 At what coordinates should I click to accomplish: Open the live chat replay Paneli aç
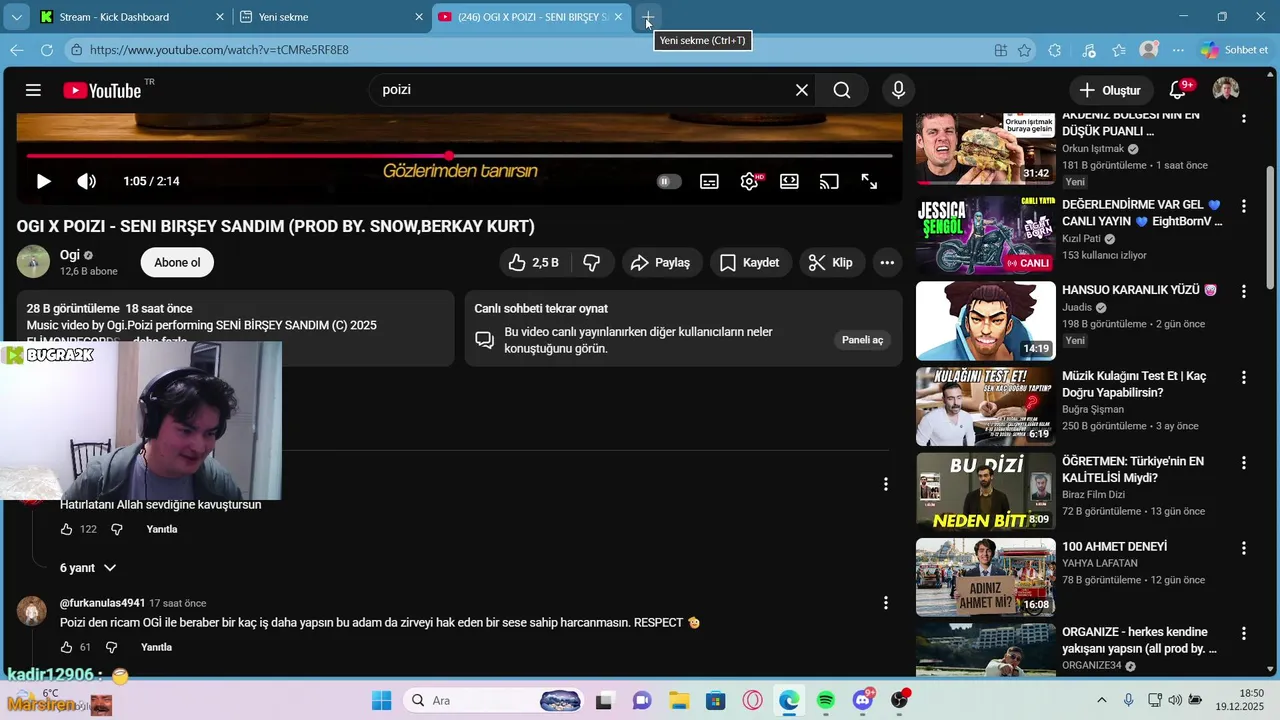coord(862,340)
